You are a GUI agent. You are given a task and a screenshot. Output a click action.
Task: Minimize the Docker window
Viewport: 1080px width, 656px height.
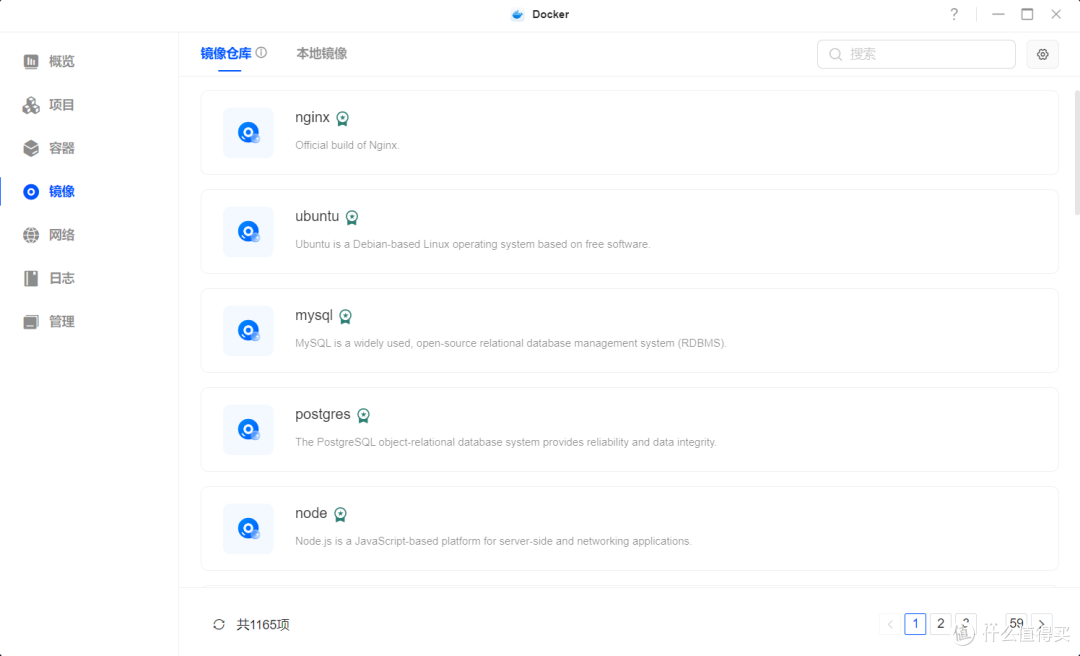click(x=998, y=14)
